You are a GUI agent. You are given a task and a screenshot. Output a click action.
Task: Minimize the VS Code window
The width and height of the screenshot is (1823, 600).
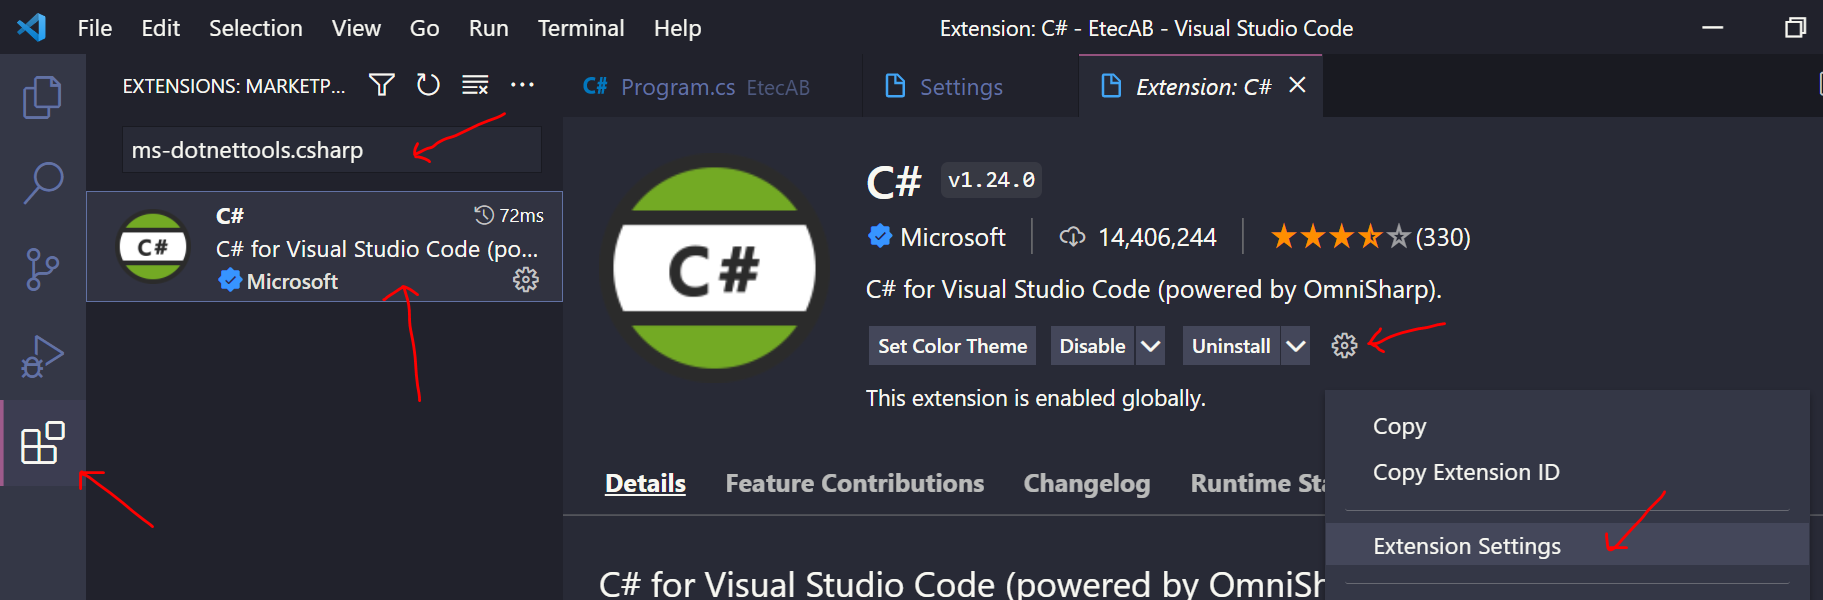pyautogui.click(x=1713, y=27)
